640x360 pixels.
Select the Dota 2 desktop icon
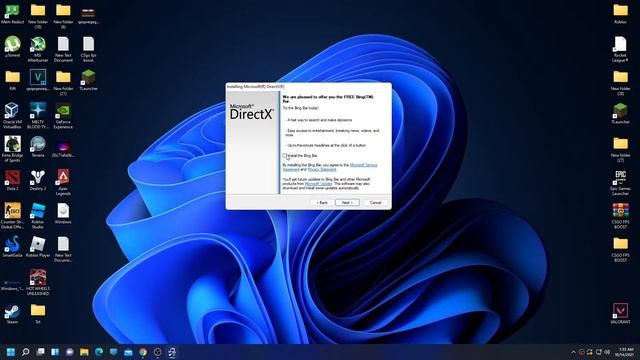pyautogui.click(x=12, y=180)
